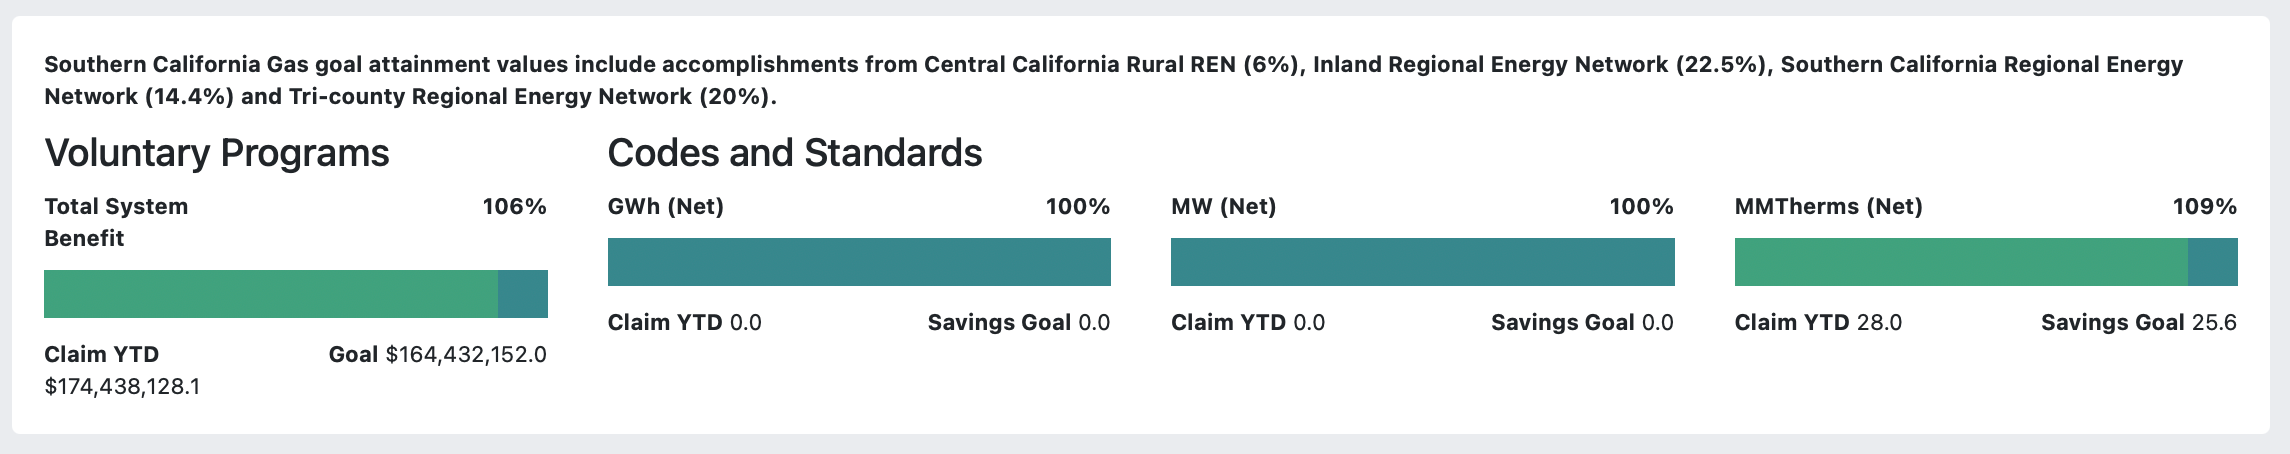Image resolution: width=2290 pixels, height=454 pixels.
Task: Click the Total System Benefit progress bar
Action: click(x=296, y=294)
